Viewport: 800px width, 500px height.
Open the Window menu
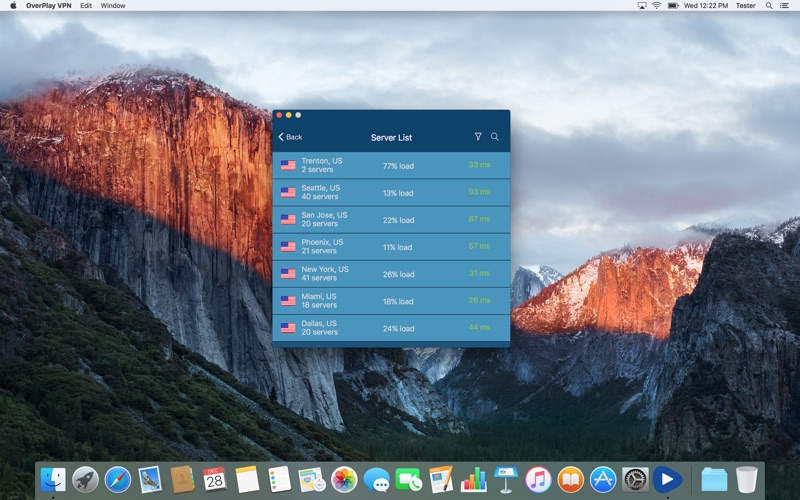pos(113,6)
